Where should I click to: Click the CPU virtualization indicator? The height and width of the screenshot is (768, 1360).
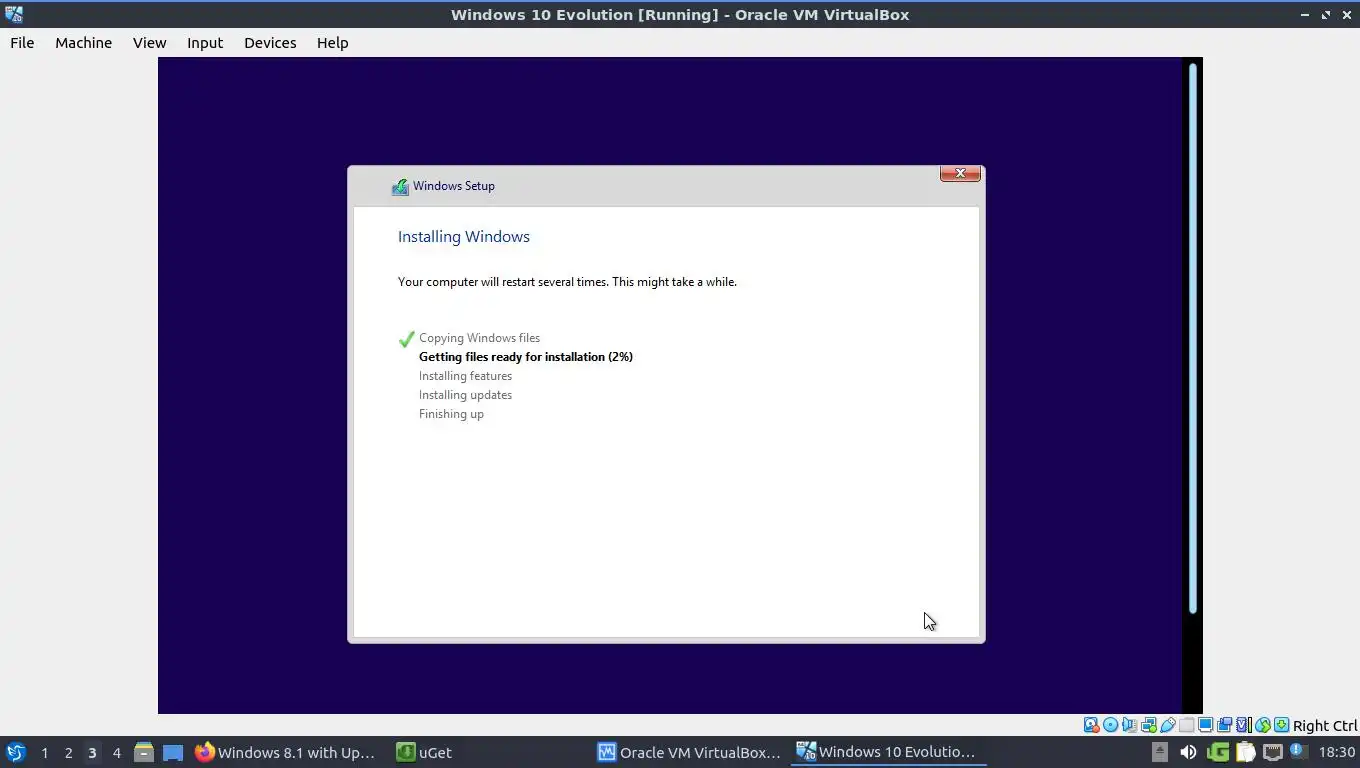click(1244, 725)
